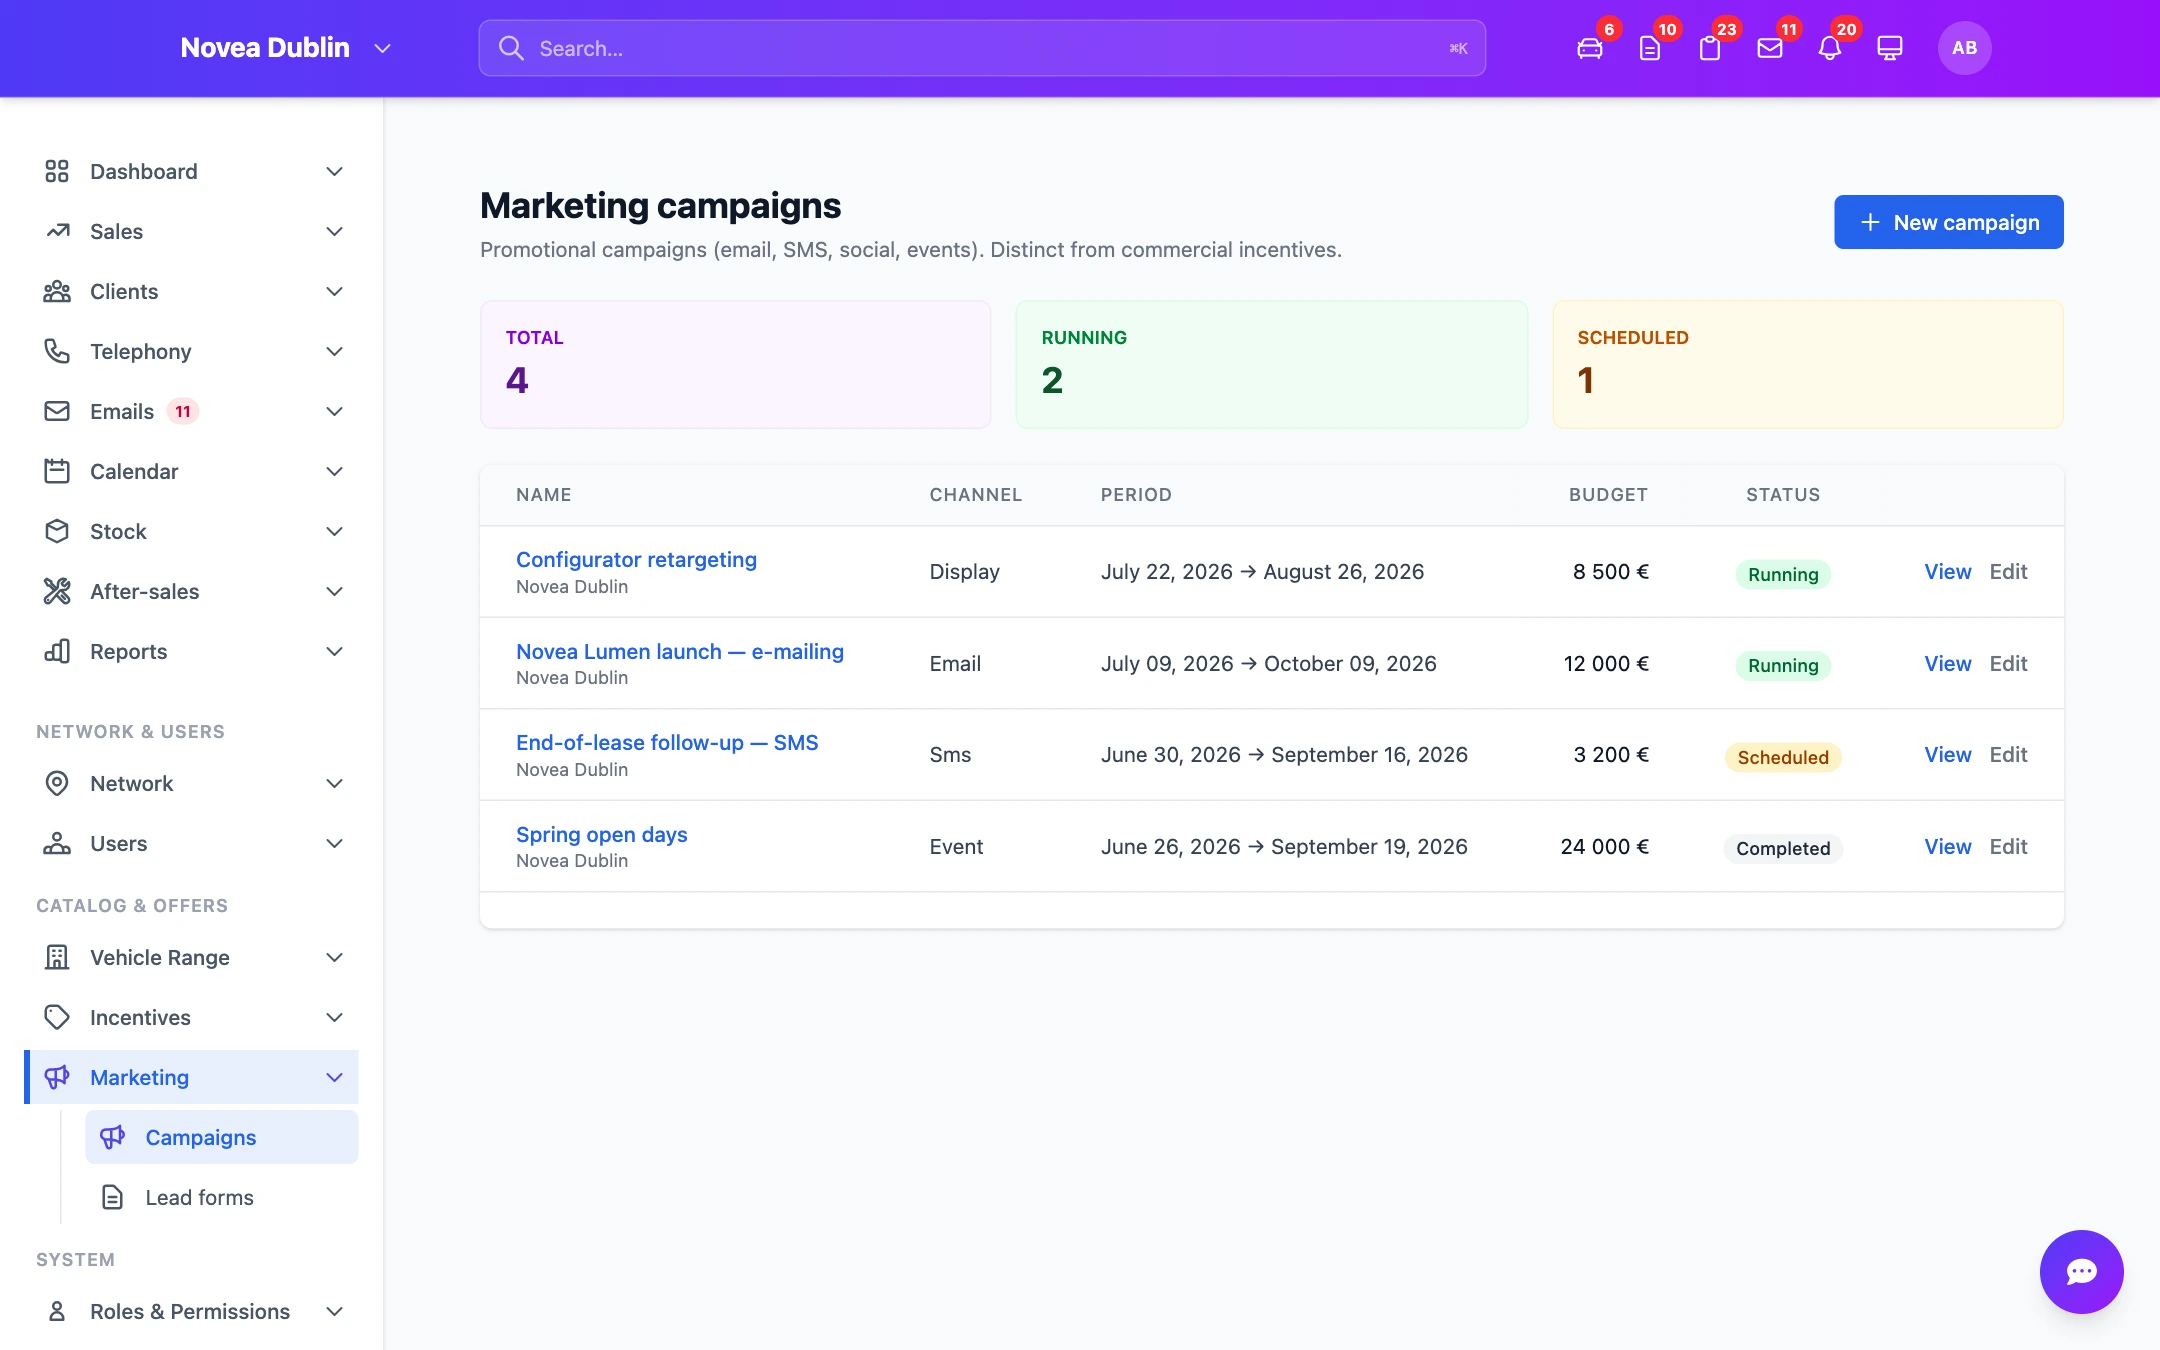2160x1350 pixels.
Task: Expand the Calendar menu chevron
Action: [x=335, y=471]
